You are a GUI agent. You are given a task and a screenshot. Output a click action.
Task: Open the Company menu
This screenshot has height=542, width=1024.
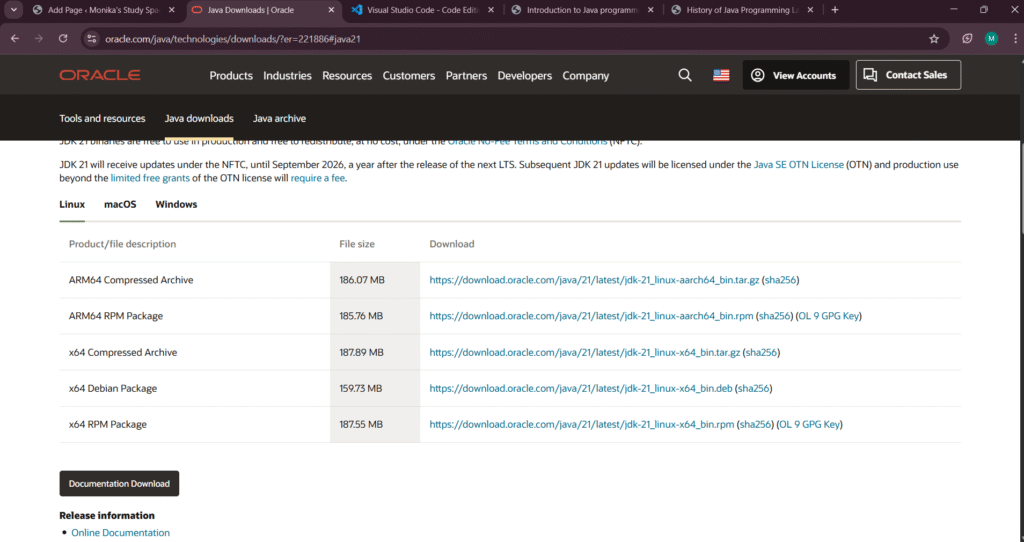pos(586,76)
